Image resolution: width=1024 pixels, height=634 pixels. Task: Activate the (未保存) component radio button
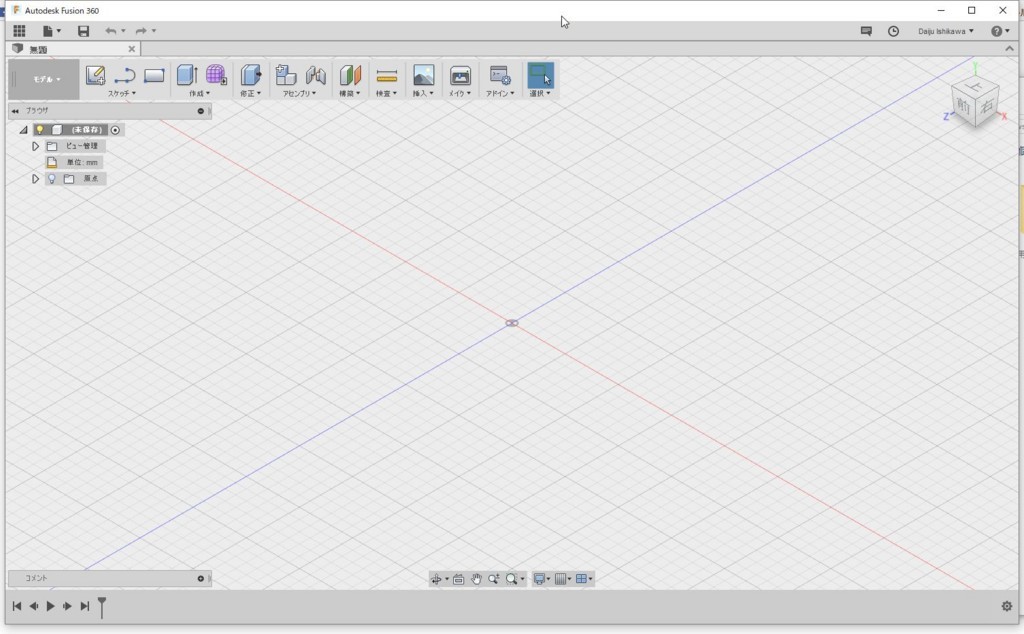[115, 130]
